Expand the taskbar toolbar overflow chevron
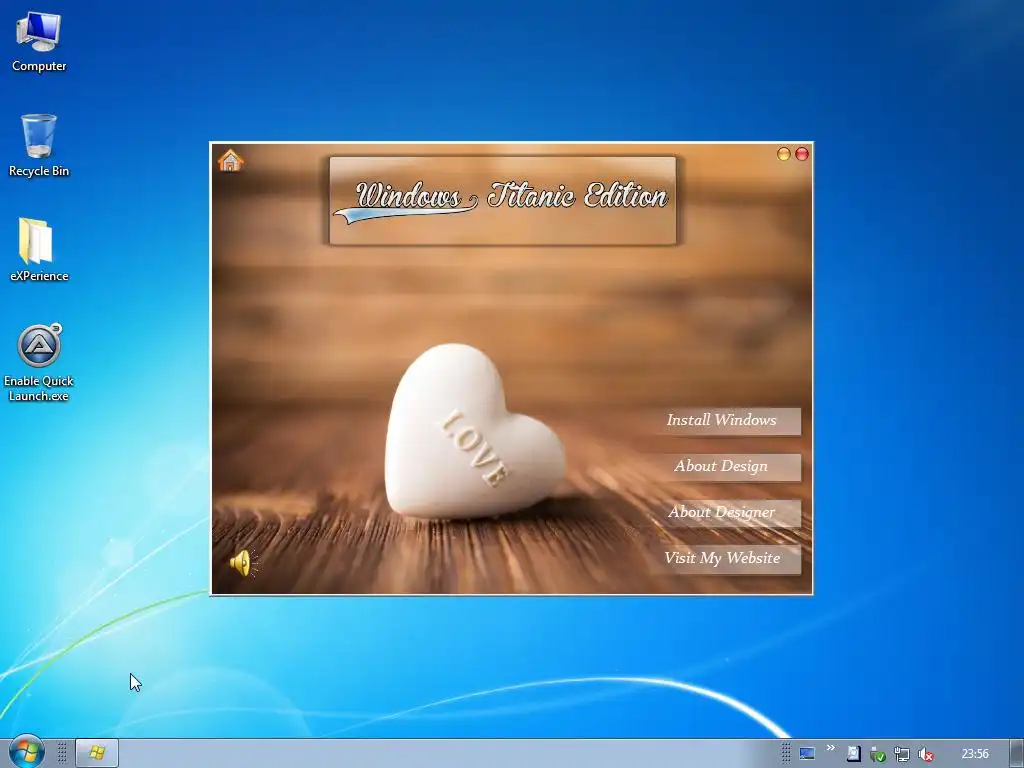Viewport: 1024px width, 768px height. (831, 748)
